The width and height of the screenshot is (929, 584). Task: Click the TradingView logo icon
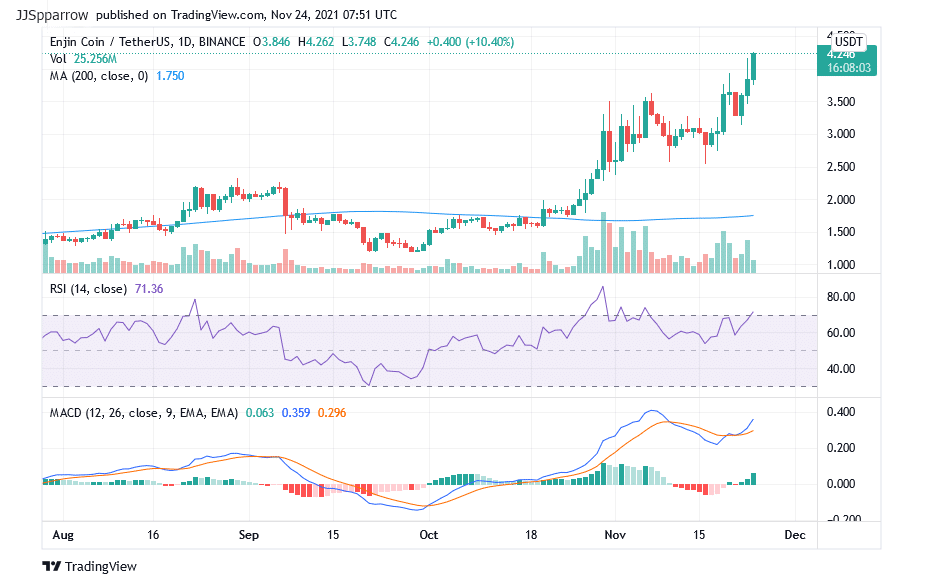coord(52,566)
